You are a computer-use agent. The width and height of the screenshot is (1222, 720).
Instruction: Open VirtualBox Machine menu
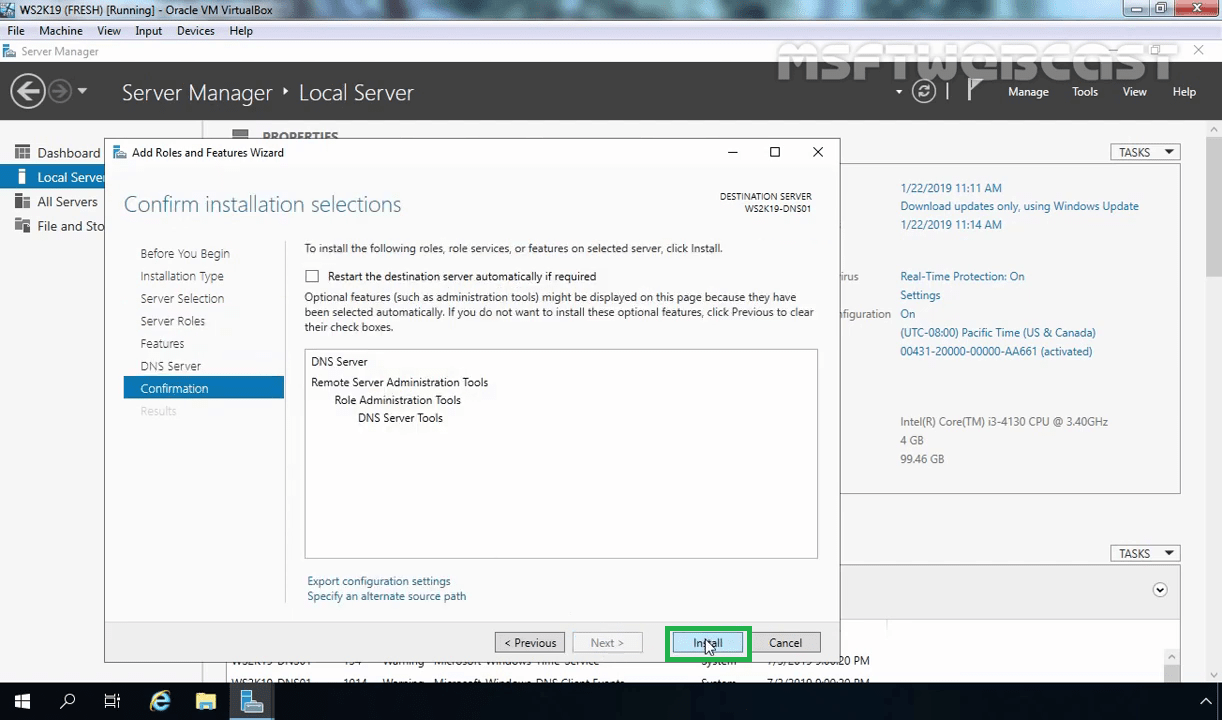[61, 31]
